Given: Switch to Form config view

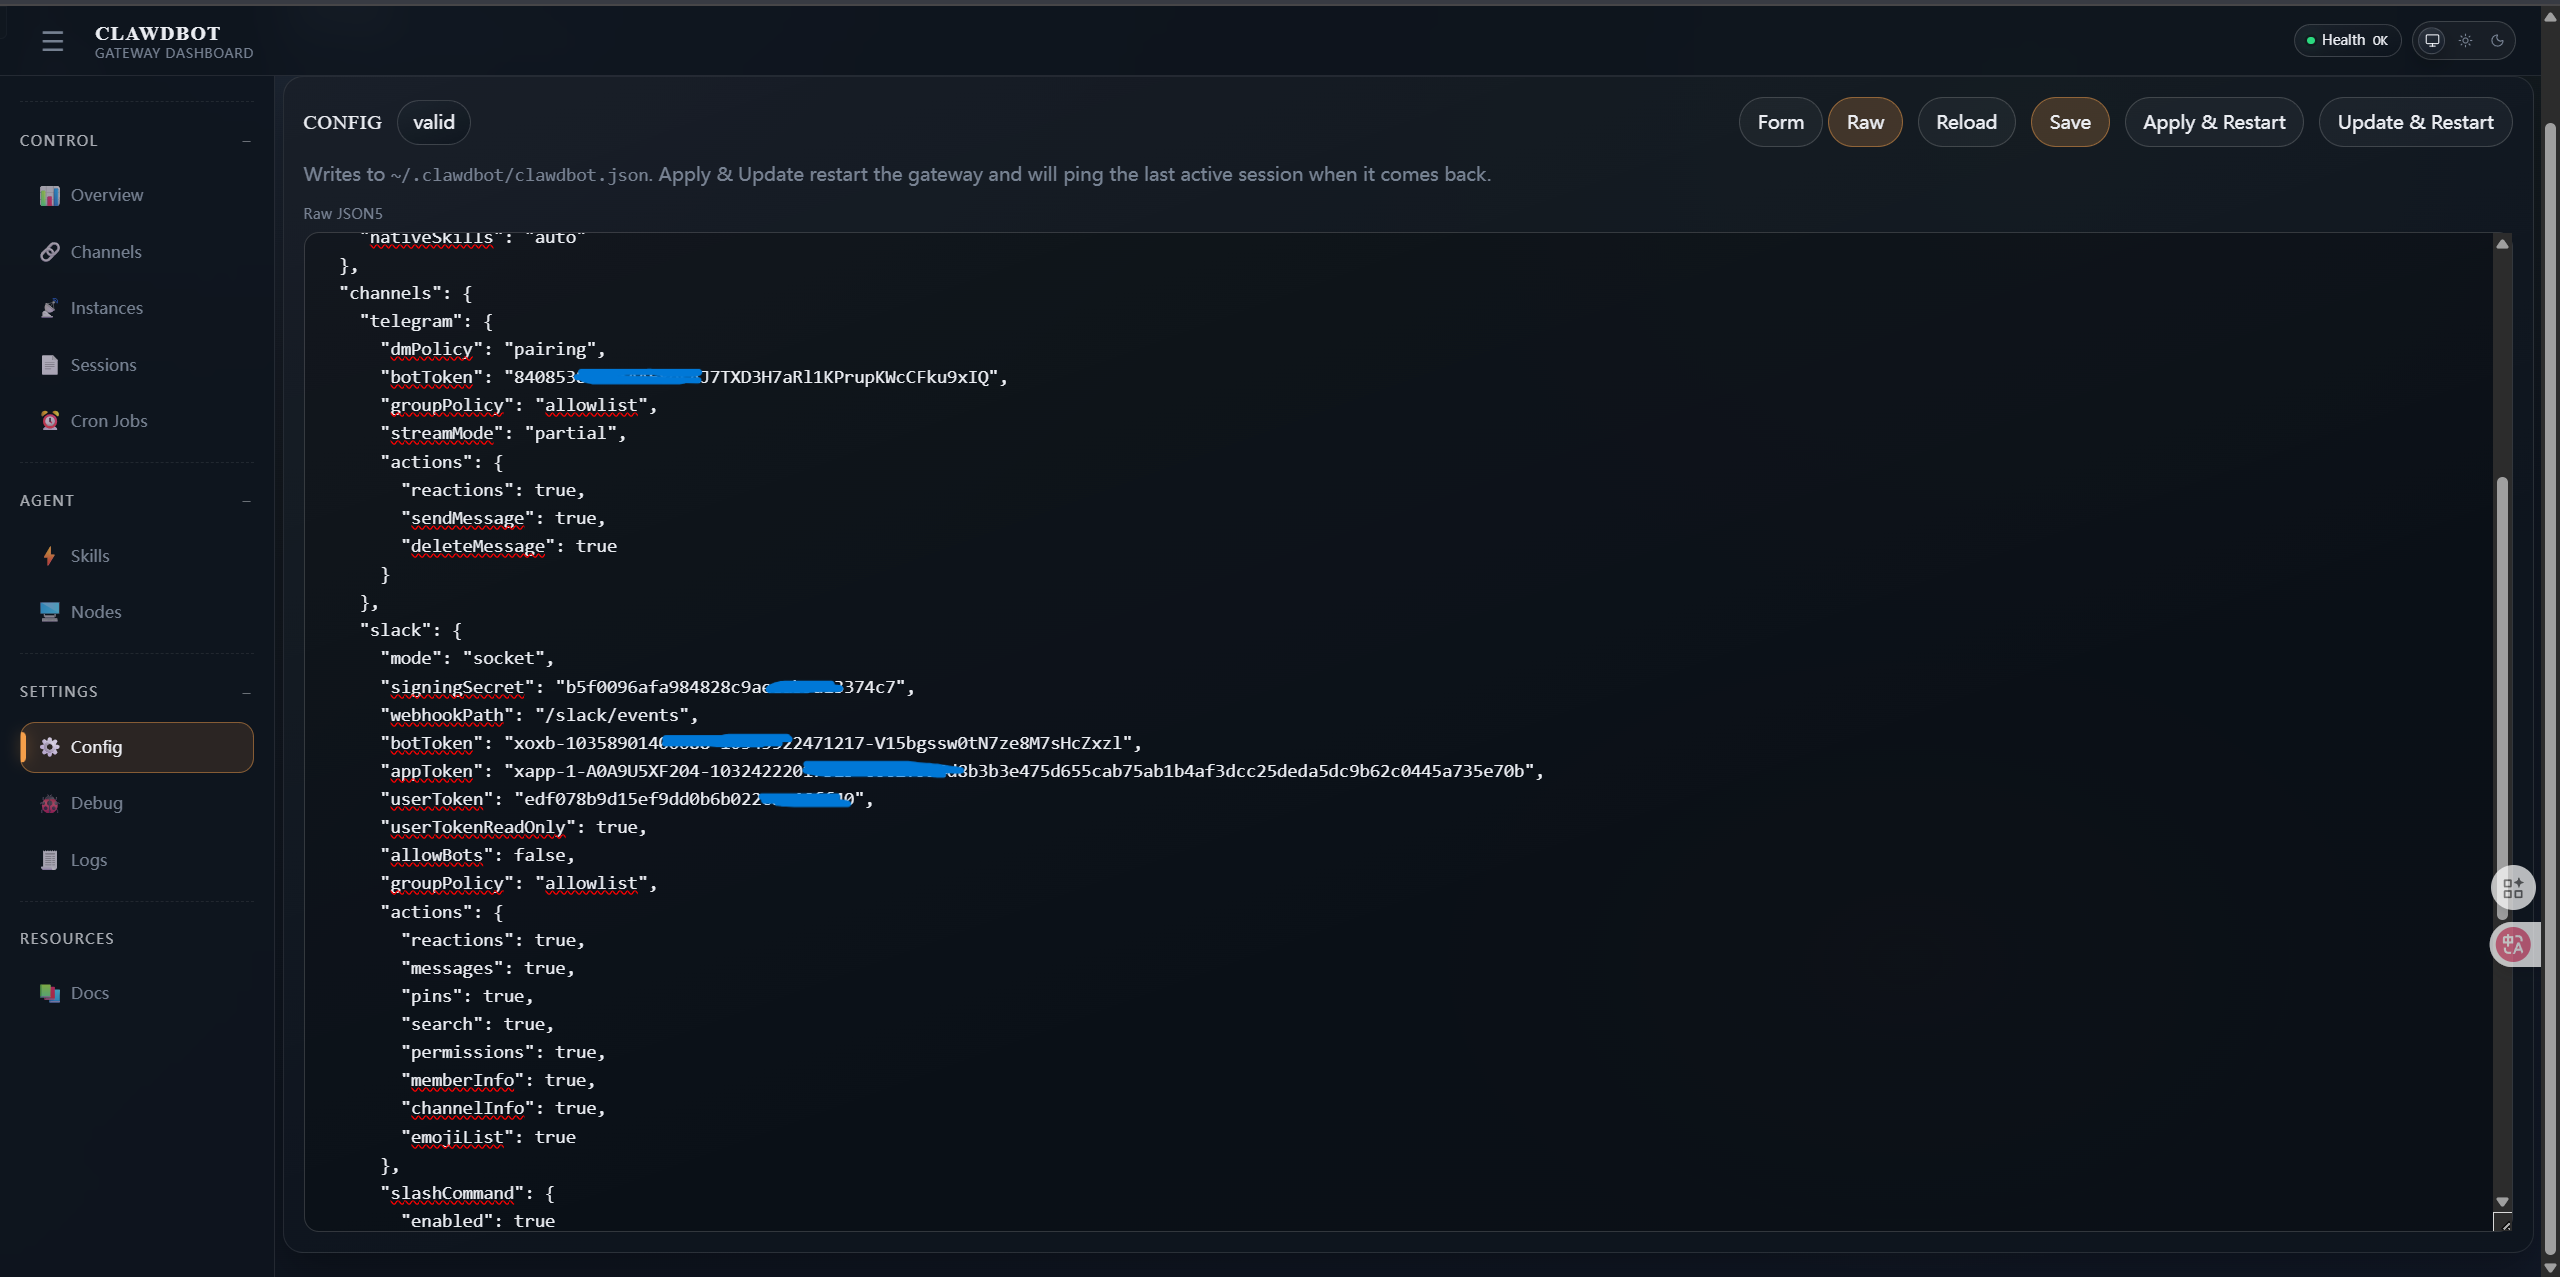Looking at the screenshot, I should (1780, 123).
